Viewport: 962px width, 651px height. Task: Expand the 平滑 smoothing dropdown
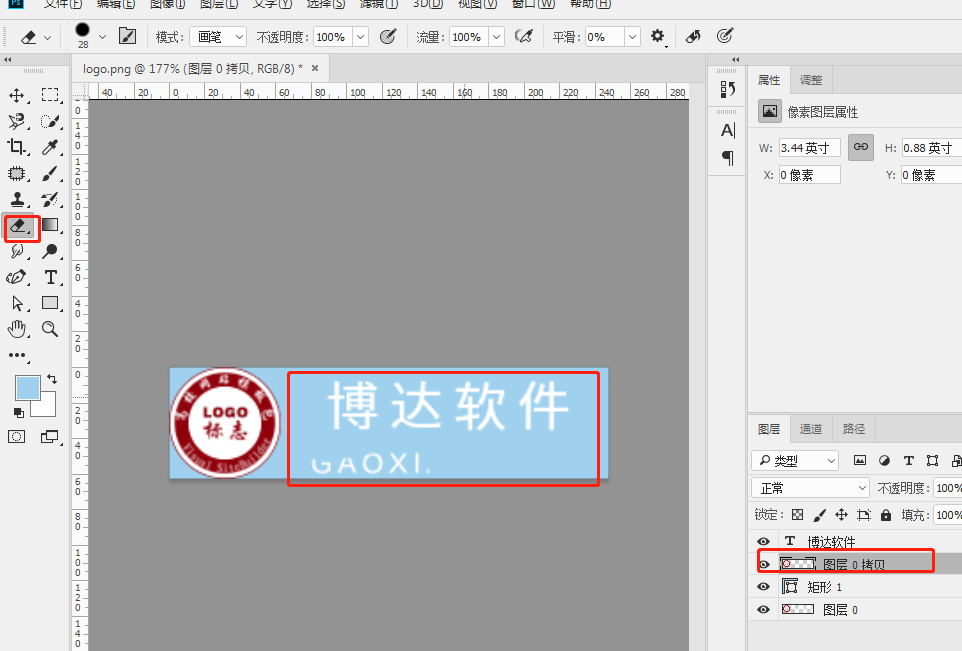pos(632,37)
